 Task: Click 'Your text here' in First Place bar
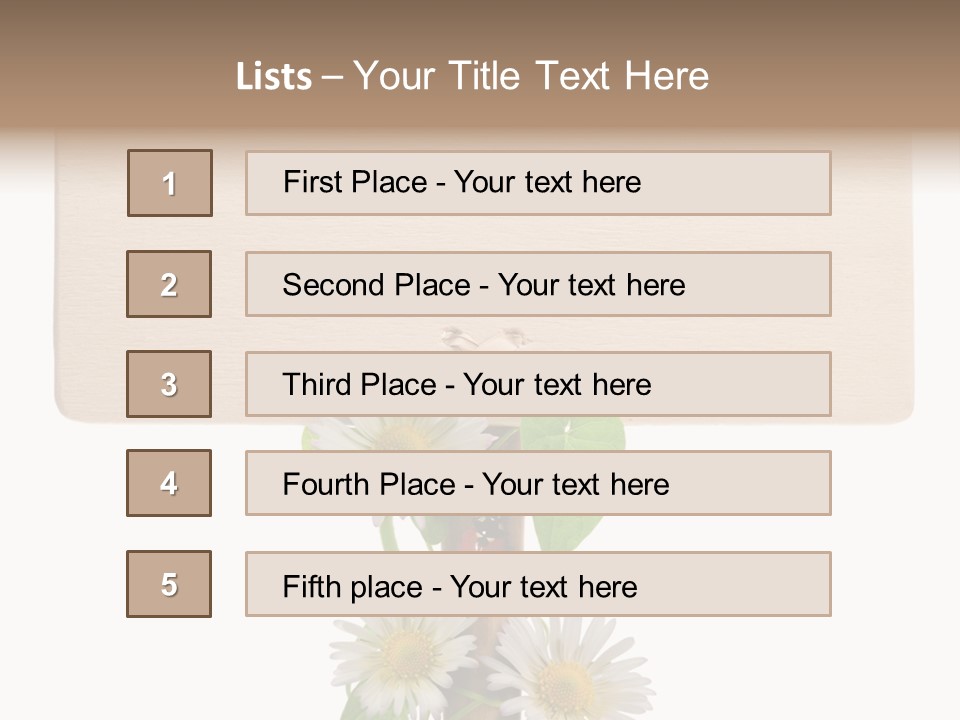coord(547,182)
